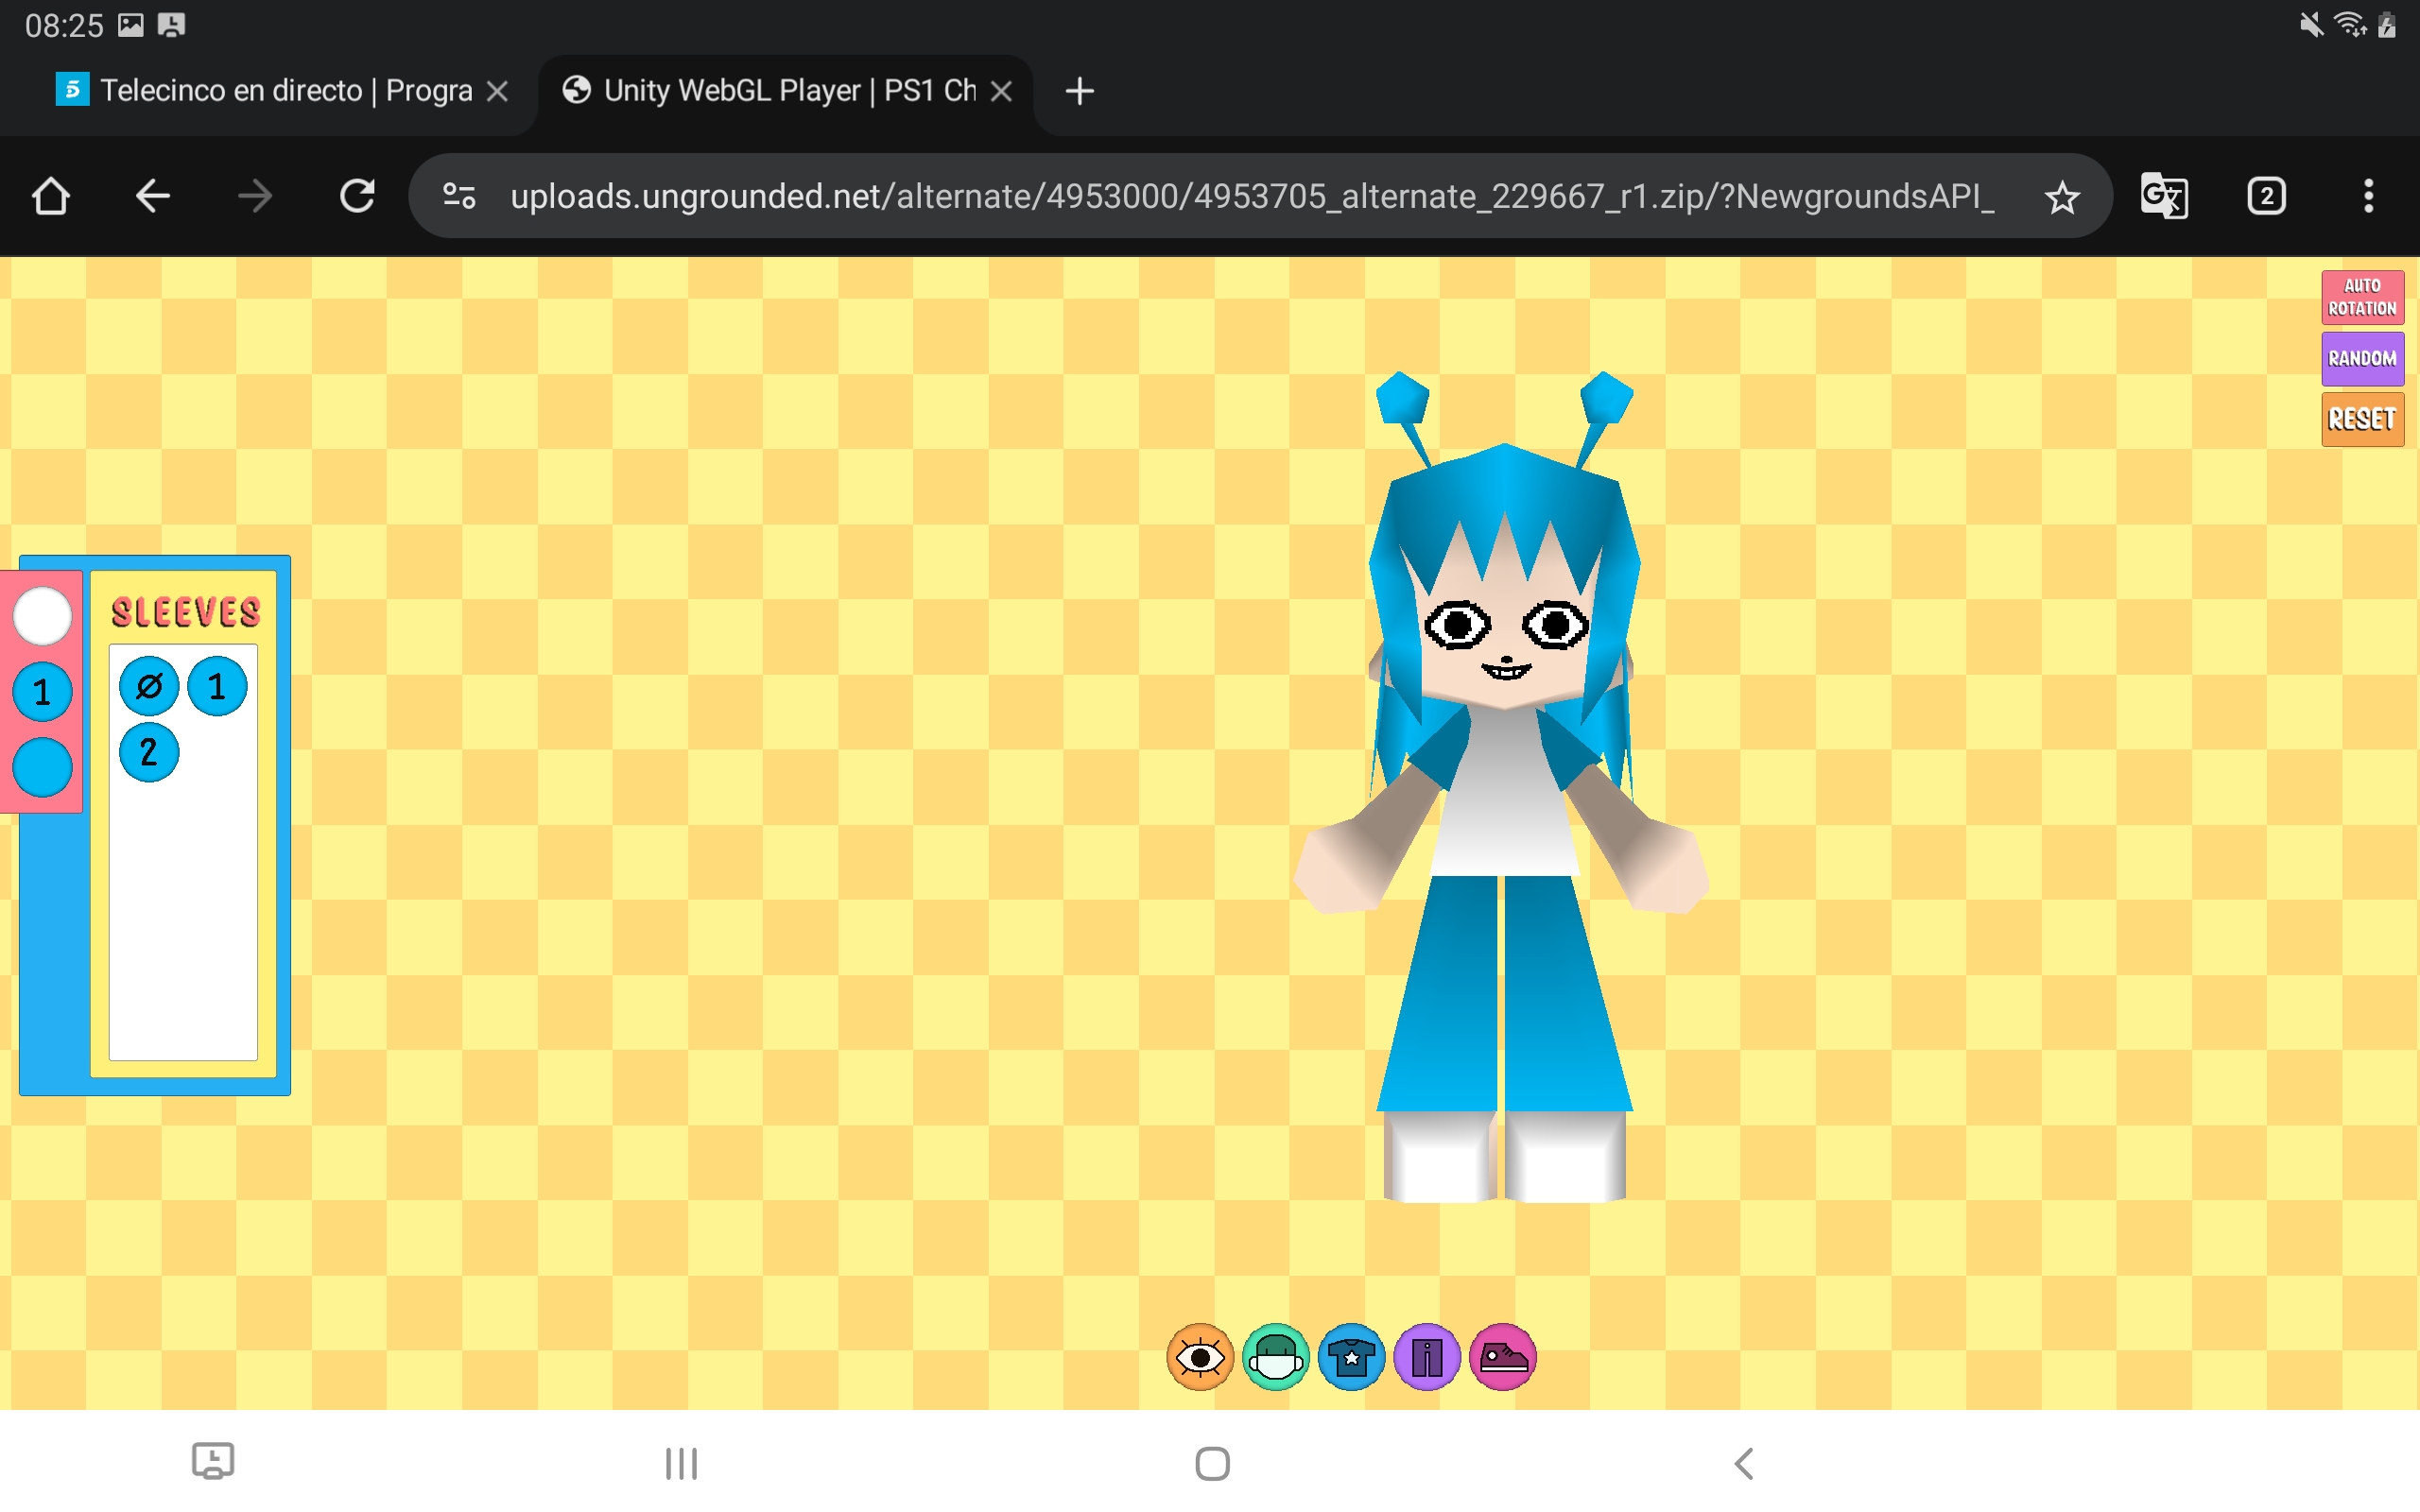2420x1512 pixels.
Task: Pick the blue color swatch
Action: [x=42, y=767]
